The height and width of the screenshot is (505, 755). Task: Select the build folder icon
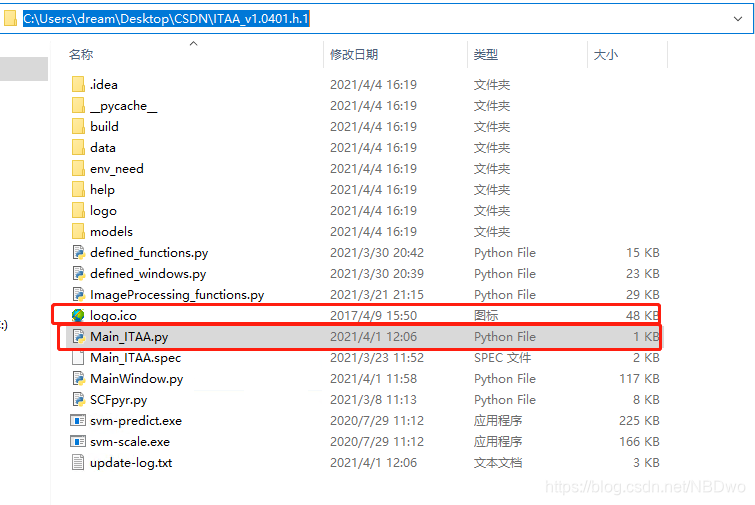[x=78, y=126]
